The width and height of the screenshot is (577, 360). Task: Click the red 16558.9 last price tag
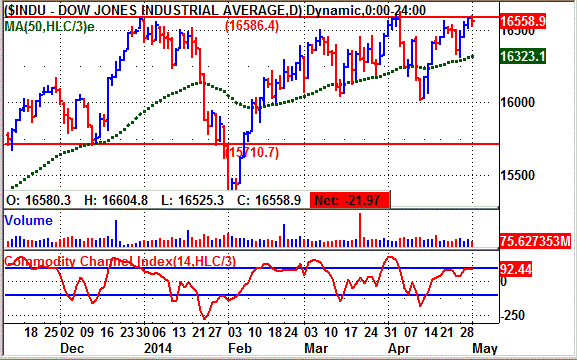523,21
